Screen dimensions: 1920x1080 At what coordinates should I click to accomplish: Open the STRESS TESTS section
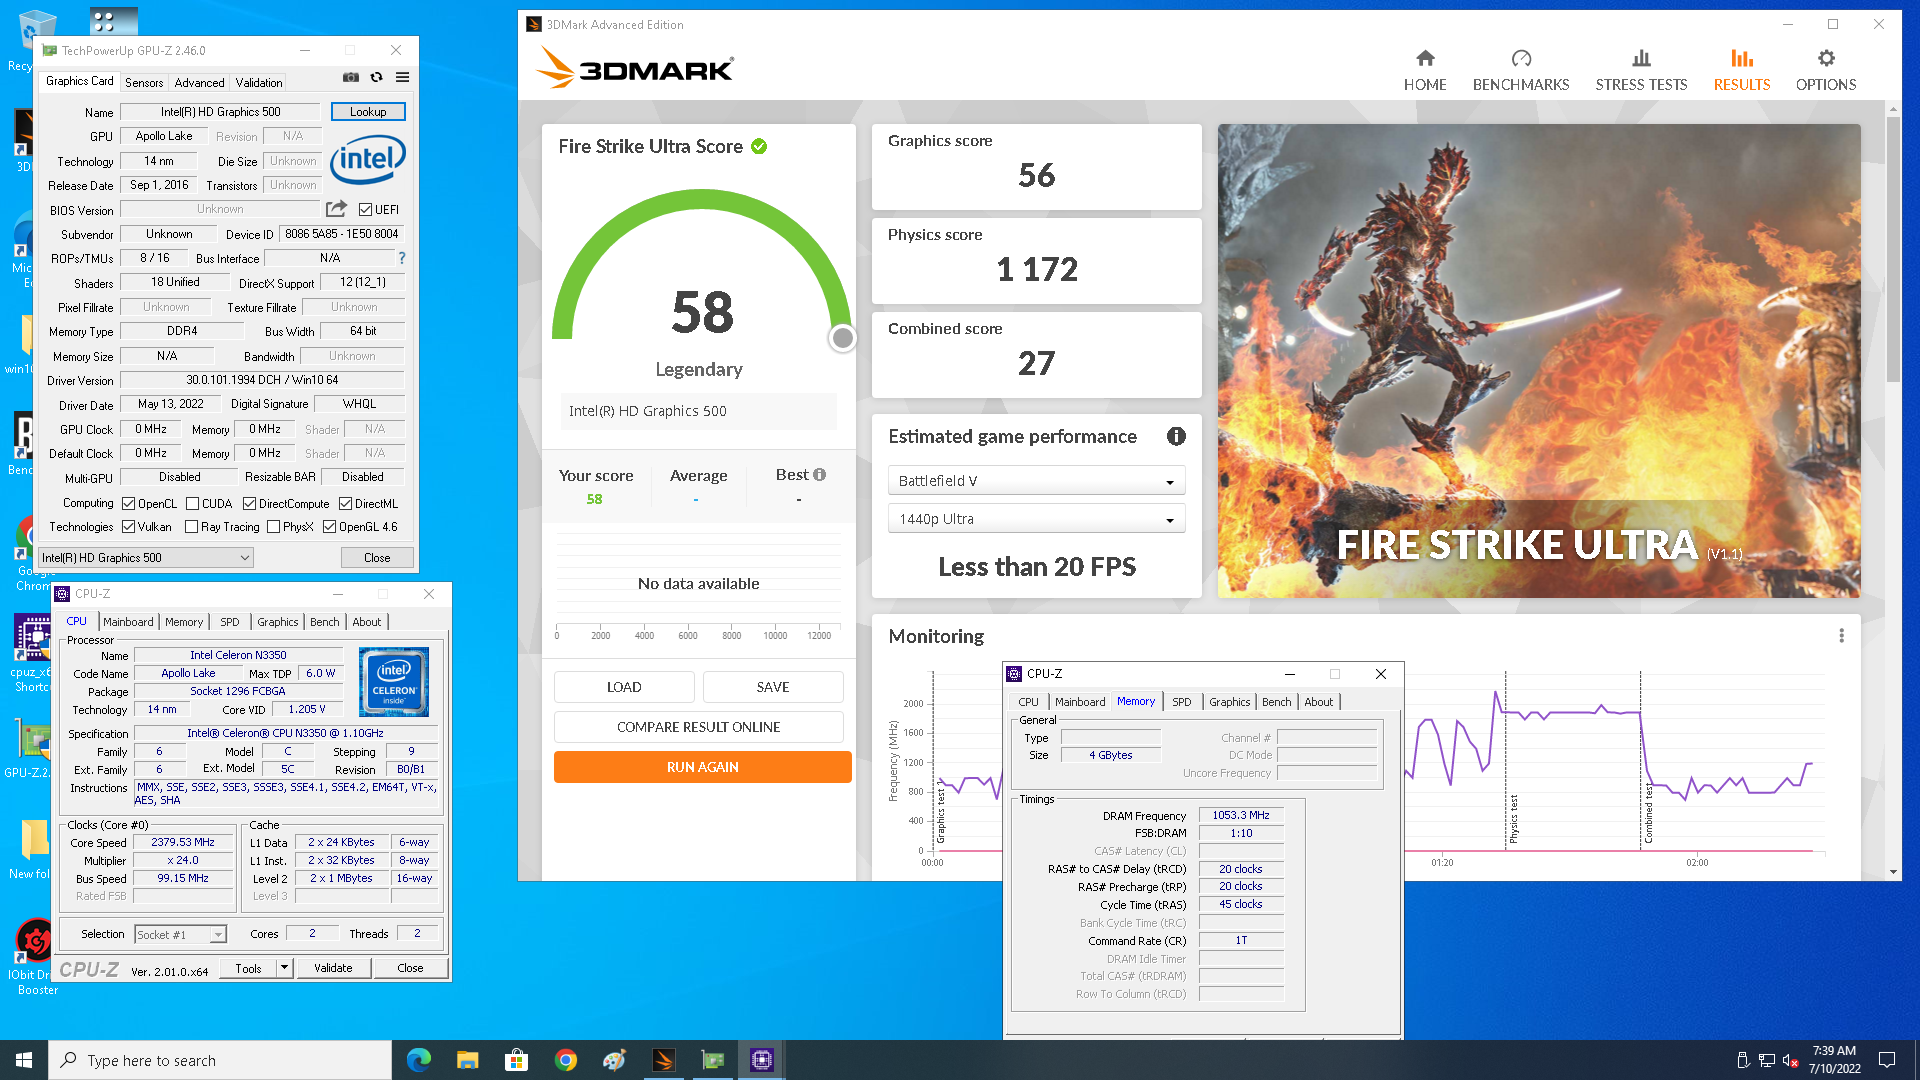pos(1641,70)
